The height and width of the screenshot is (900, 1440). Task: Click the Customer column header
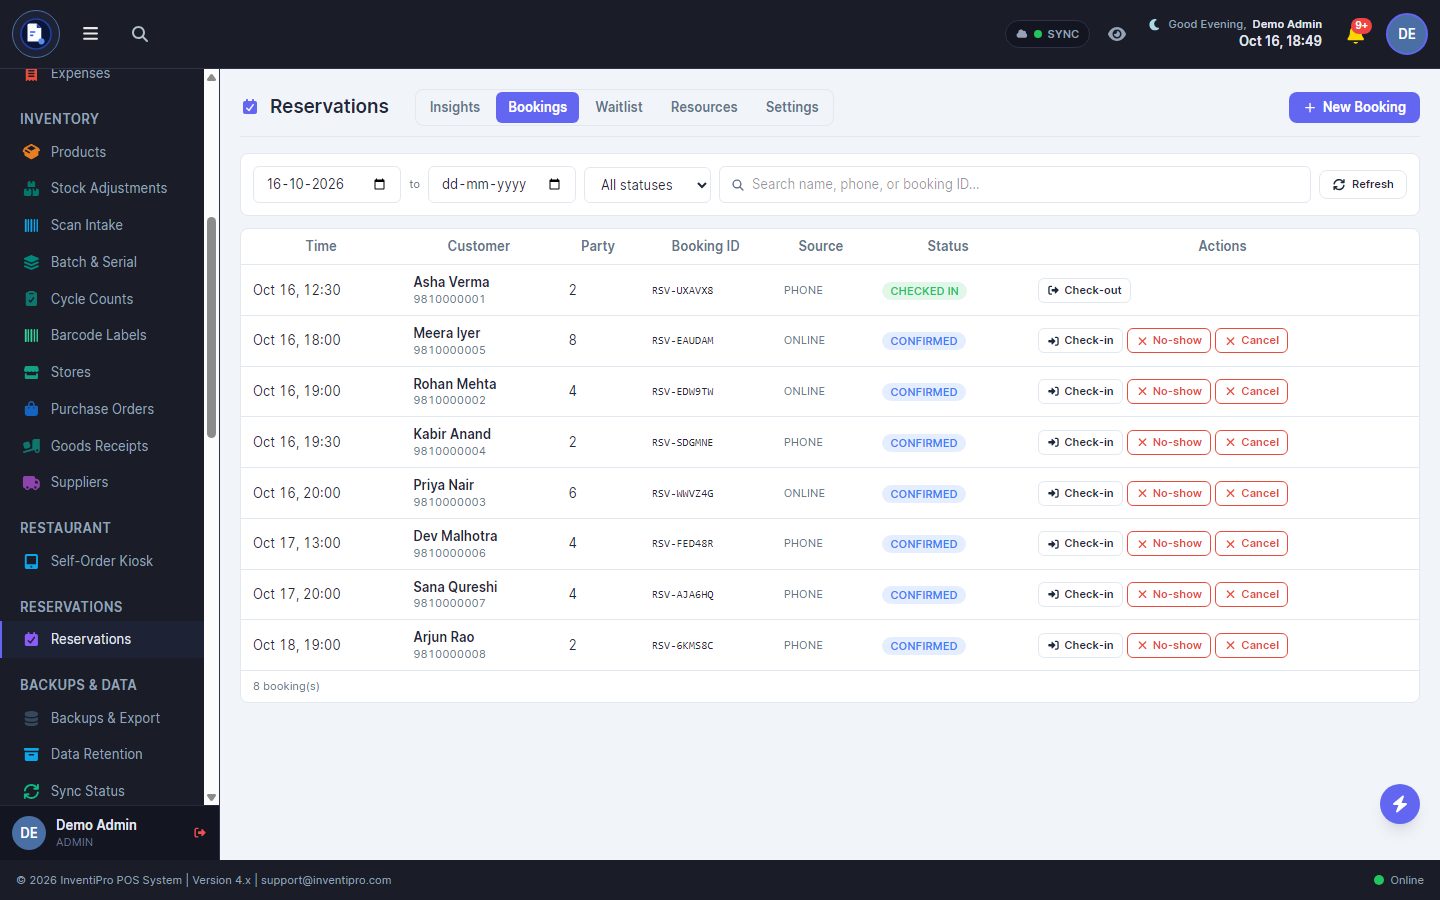[x=478, y=246]
